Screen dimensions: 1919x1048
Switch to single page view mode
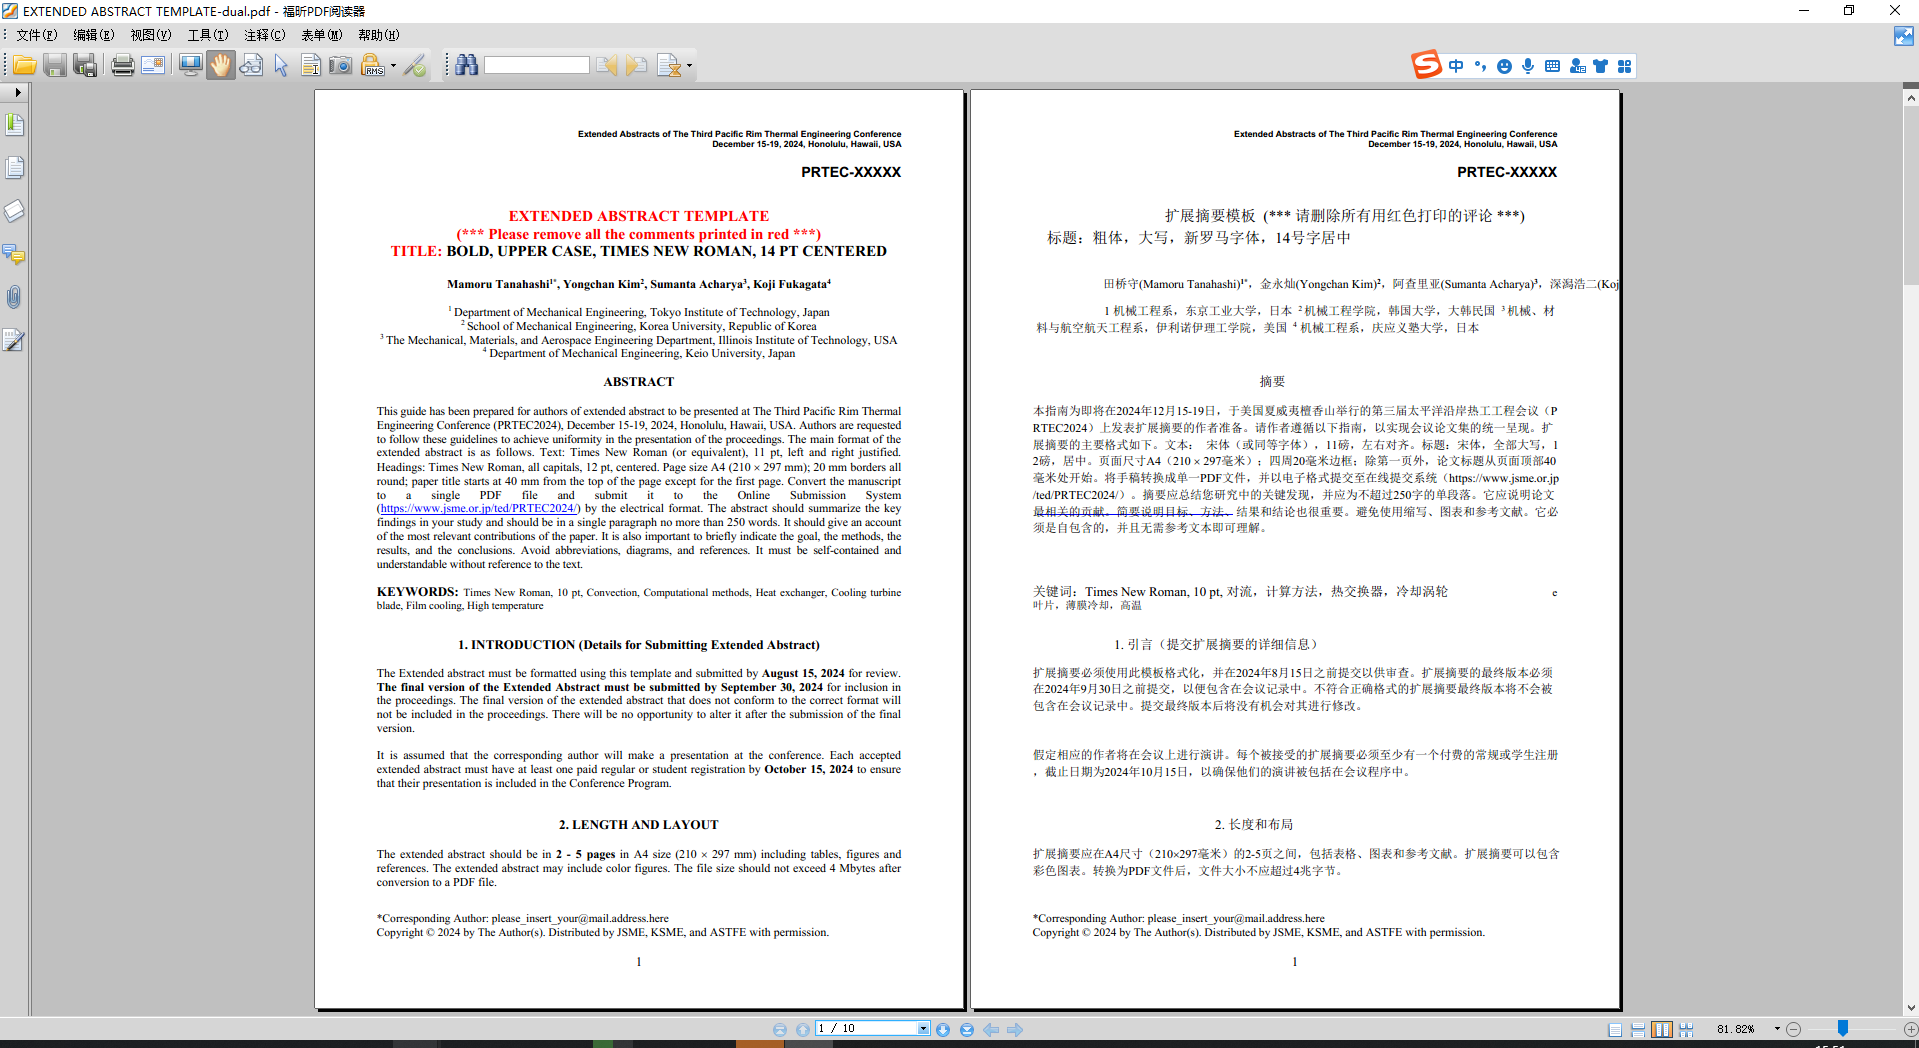(x=1615, y=1029)
